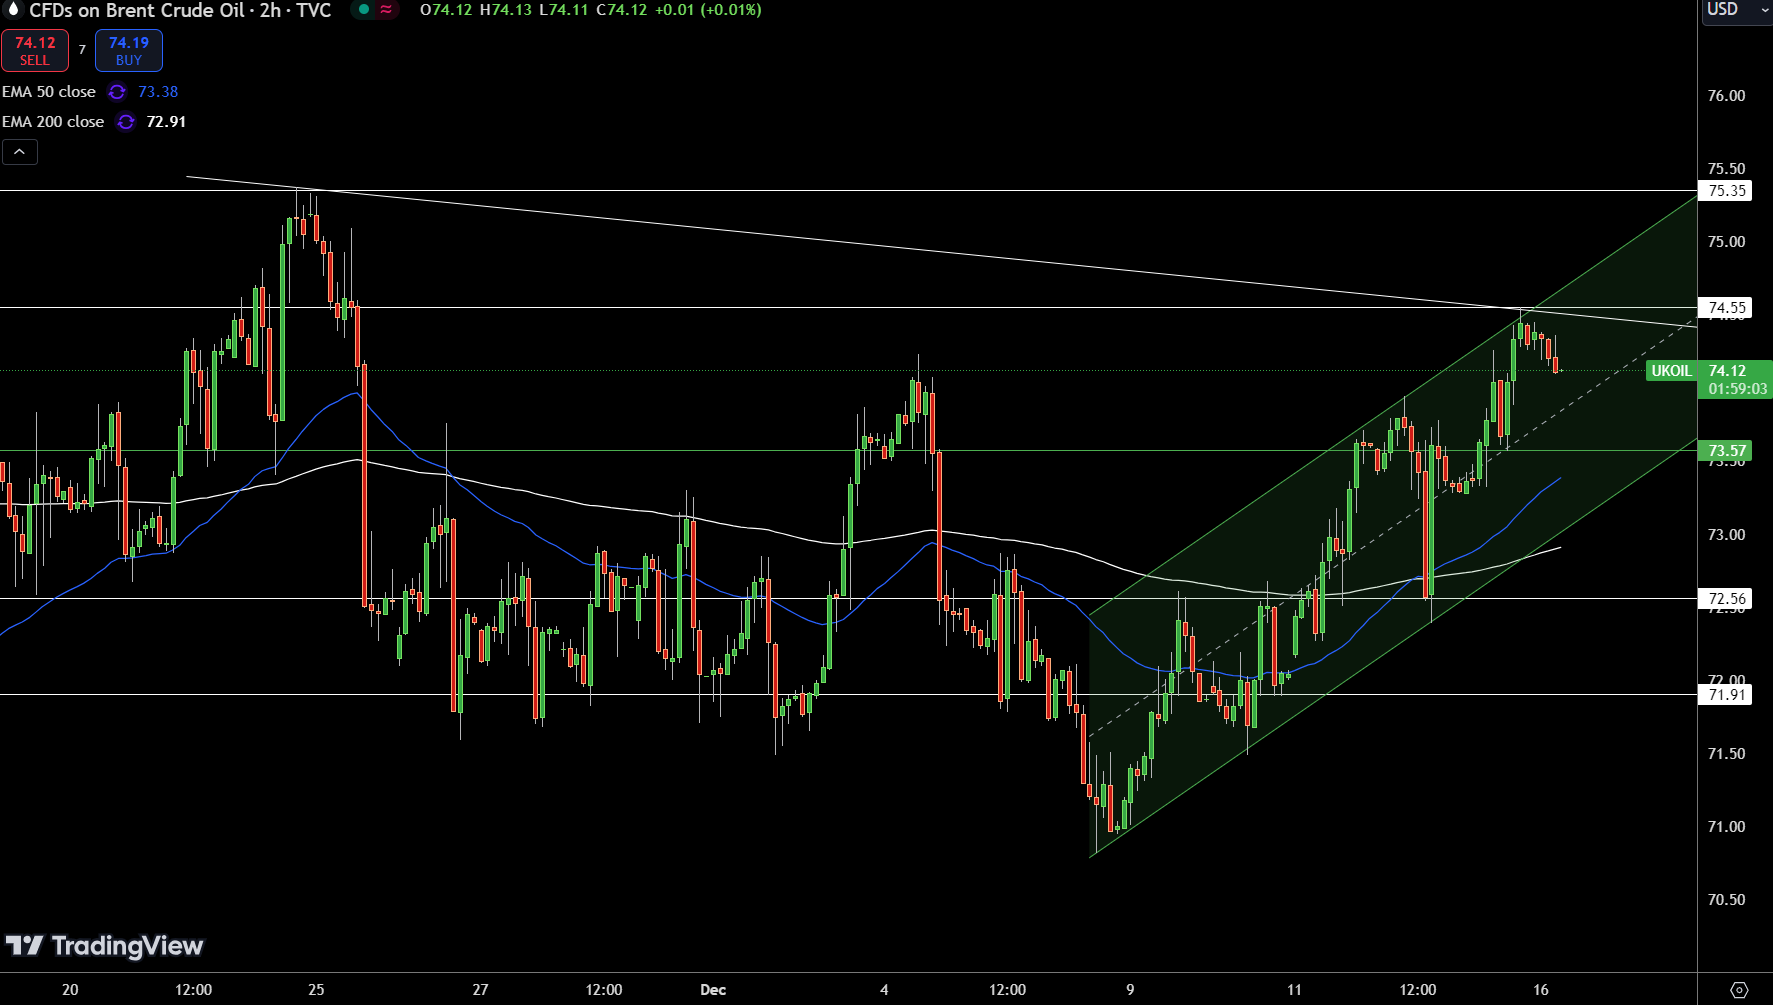Click the spread value 7
The image size is (1773, 1005).
point(82,50)
